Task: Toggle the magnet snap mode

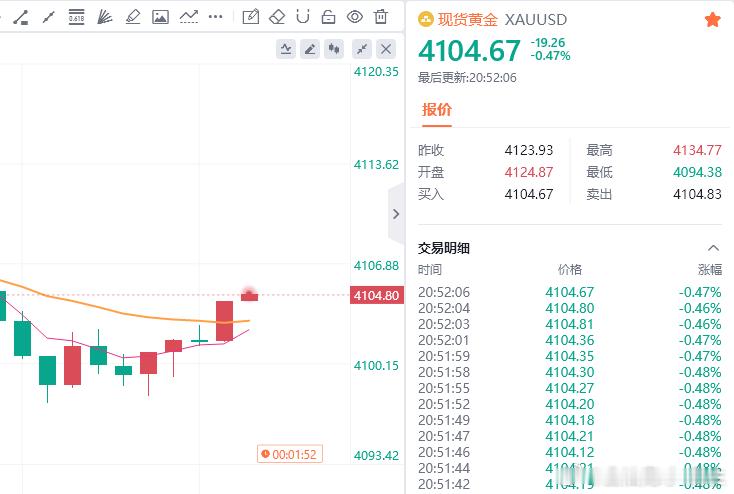Action: pyautogui.click(x=303, y=17)
